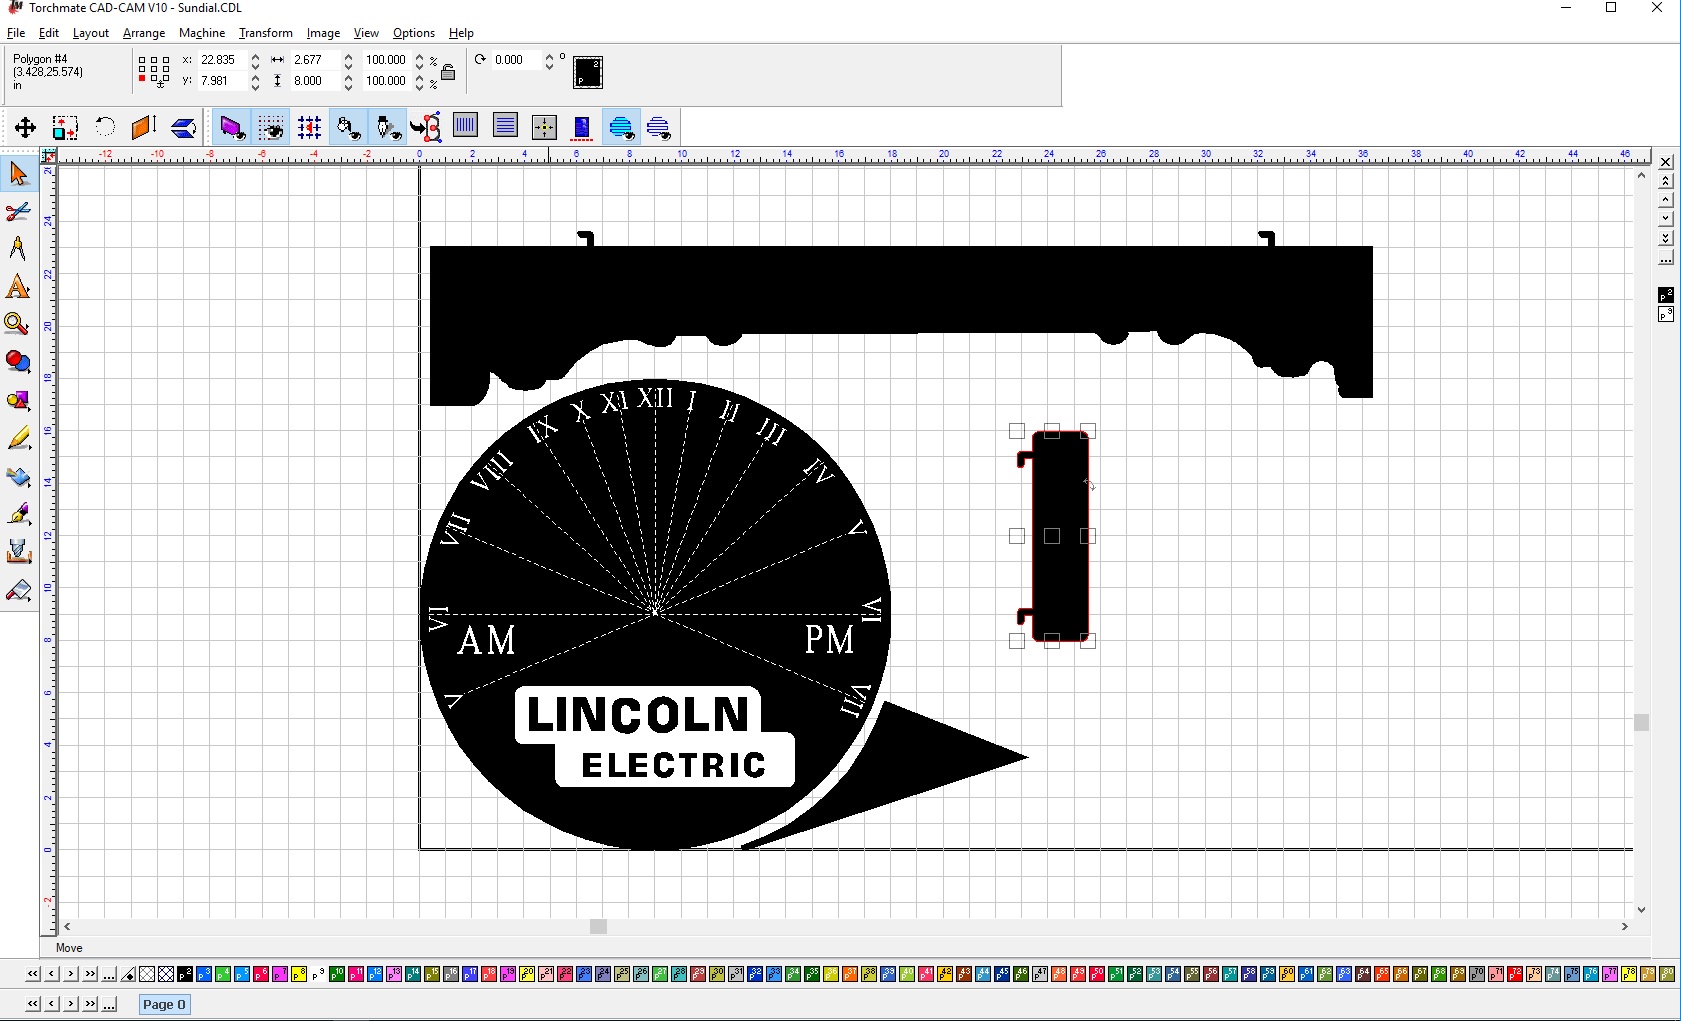Choose the yellow P8 color swatch

299,974
